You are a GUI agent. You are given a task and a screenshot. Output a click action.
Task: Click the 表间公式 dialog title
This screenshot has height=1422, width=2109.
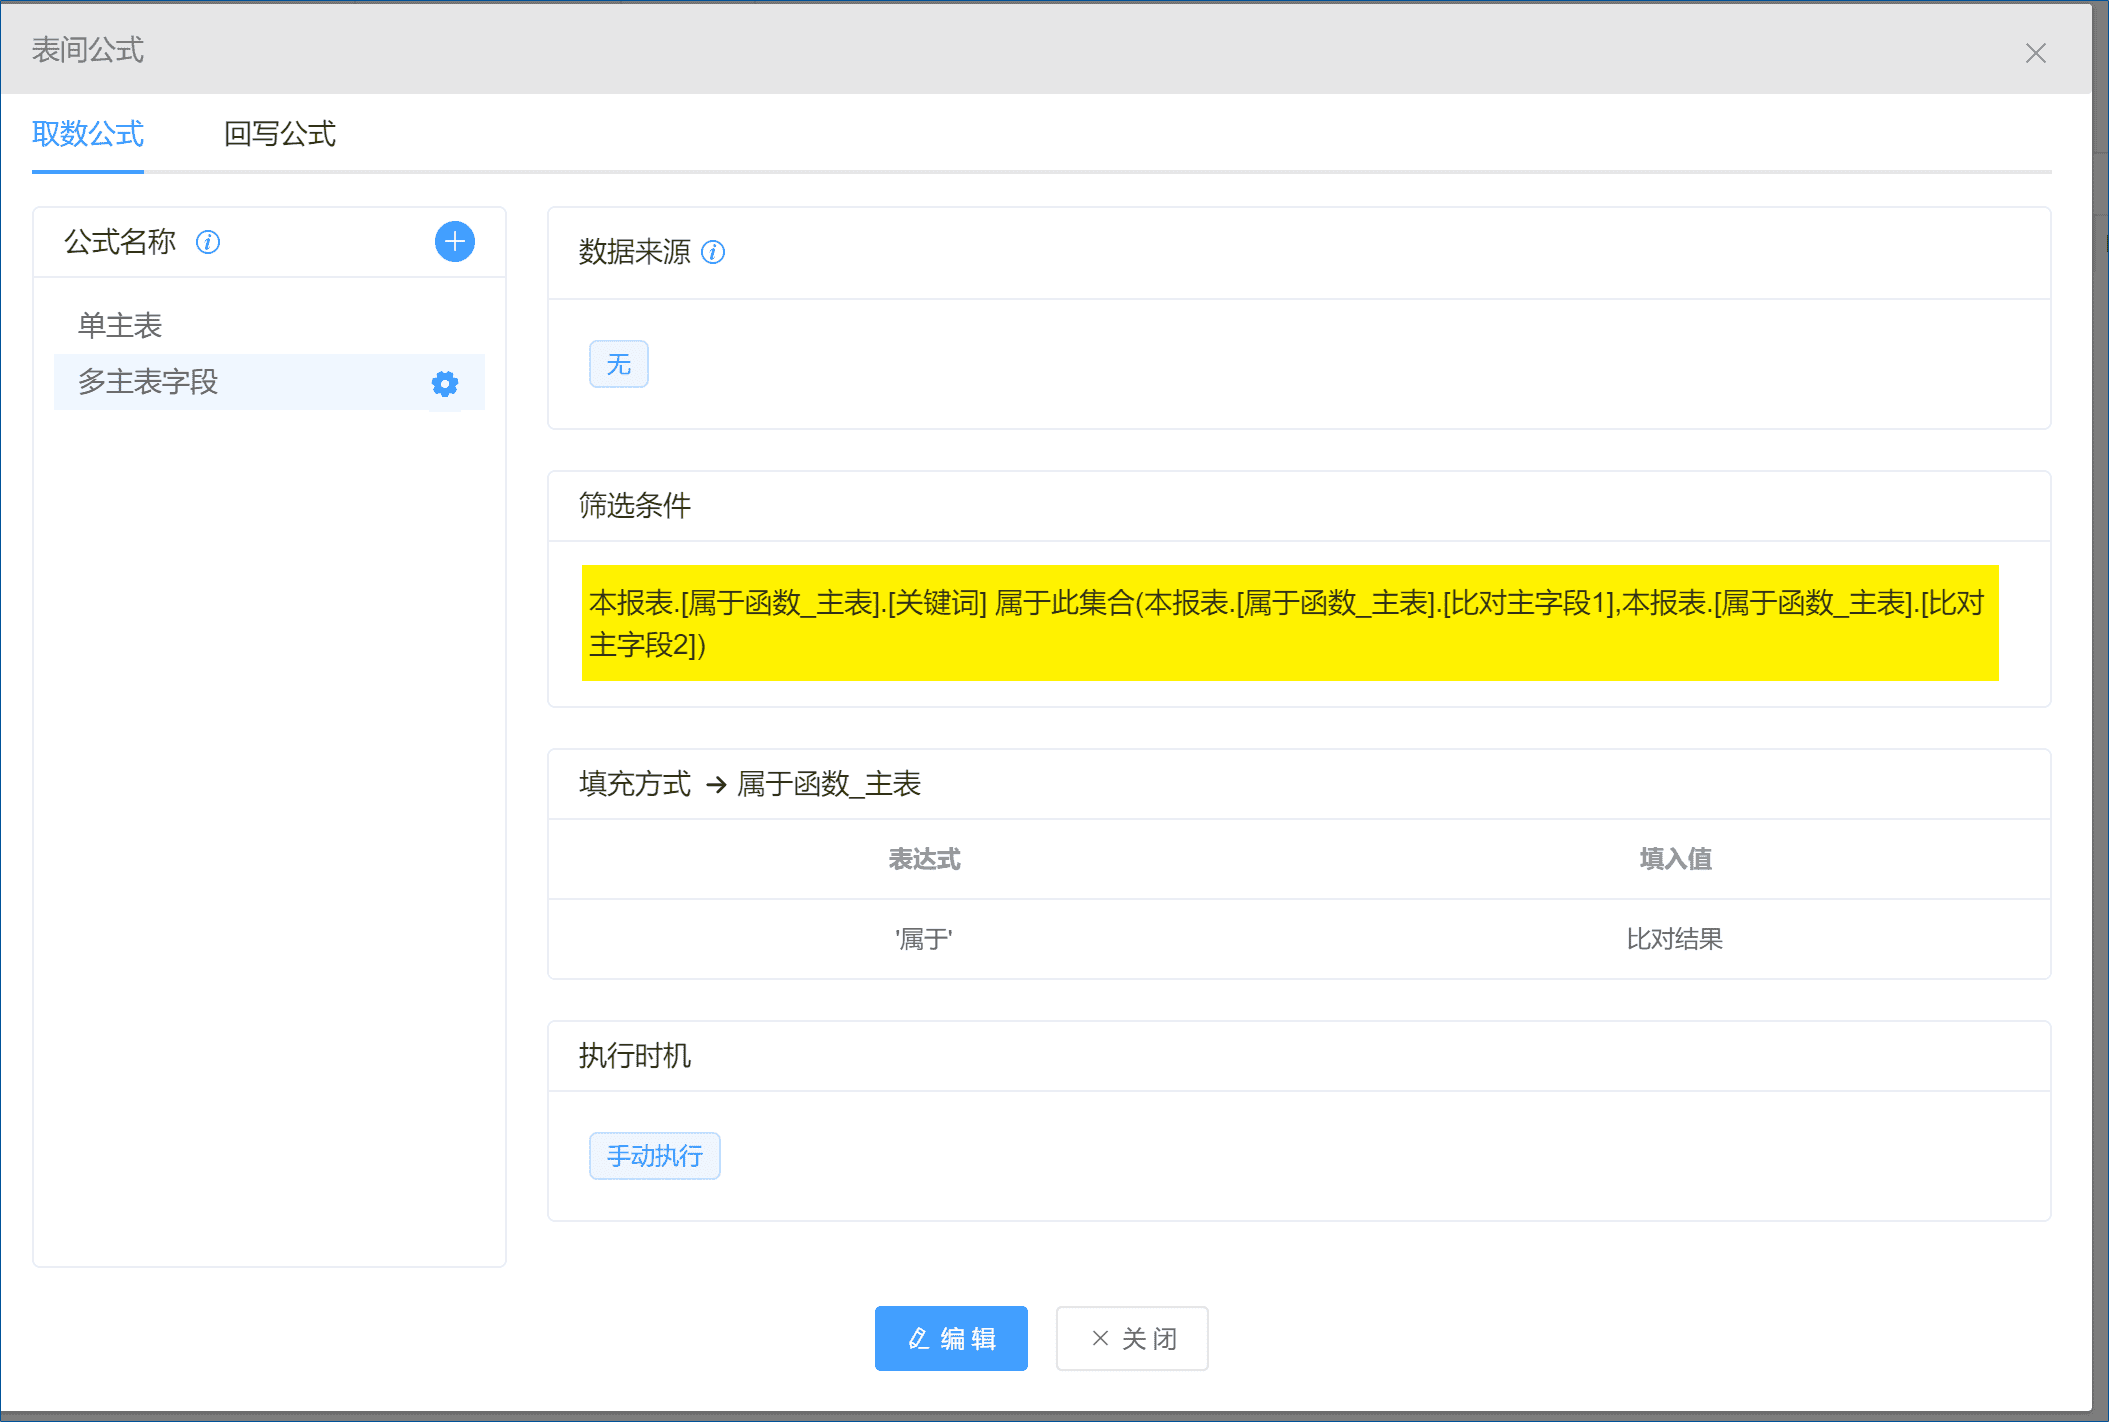[x=88, y=50]
